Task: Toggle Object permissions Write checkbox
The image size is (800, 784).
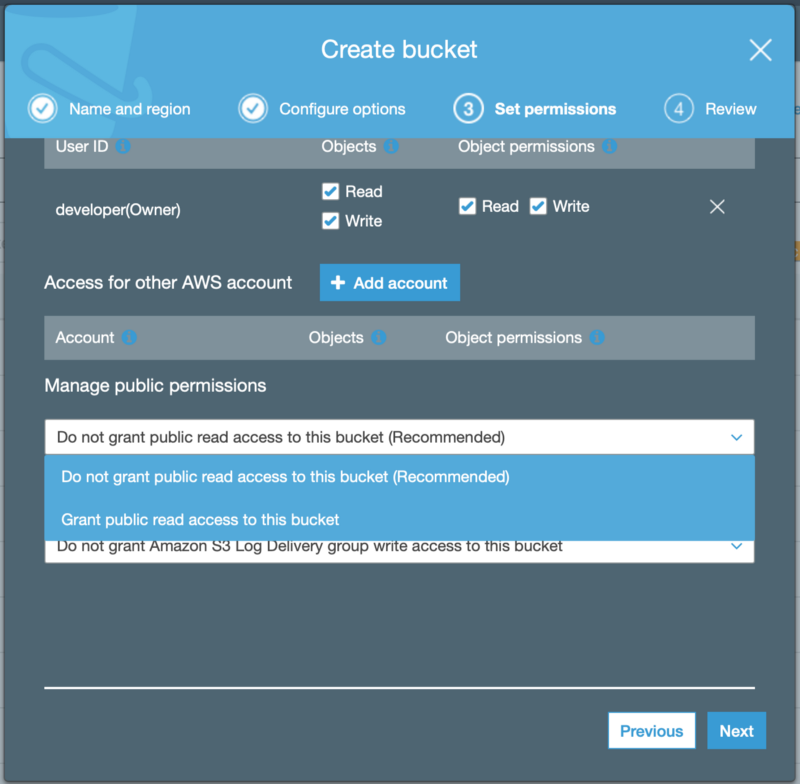Action: click(x=538, y=207)
